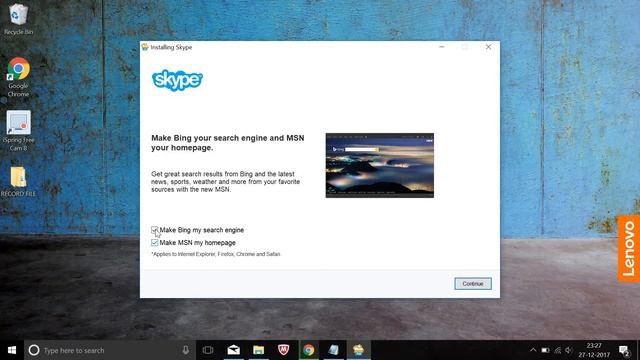Click the Cortana circle icon
The height and width of the screenshot is (360, 640).
(x=34, y=350)
